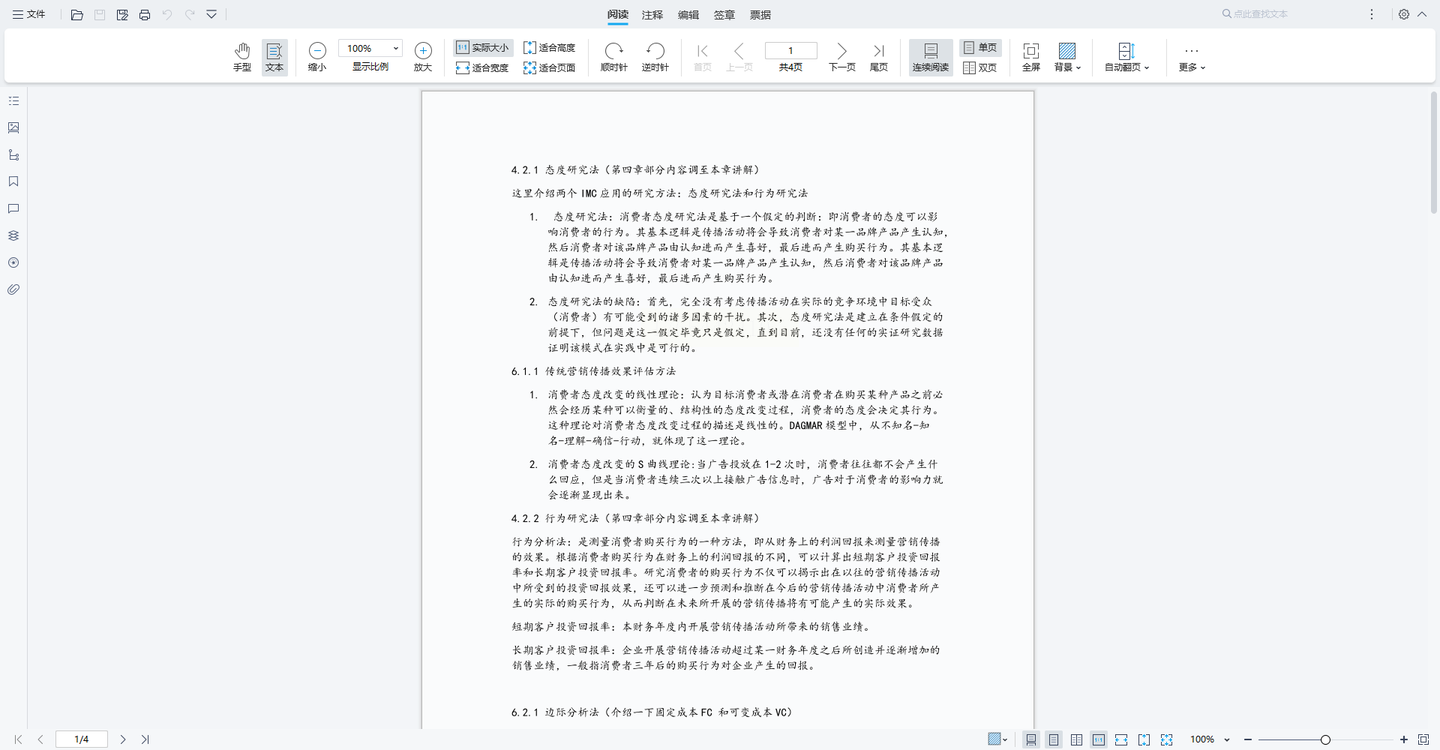The height and width of the screenshot is (750, 1440).
Task: Open the Auto Flip (自动翻页) dropdown
Action: click(x=1126, y=58)
